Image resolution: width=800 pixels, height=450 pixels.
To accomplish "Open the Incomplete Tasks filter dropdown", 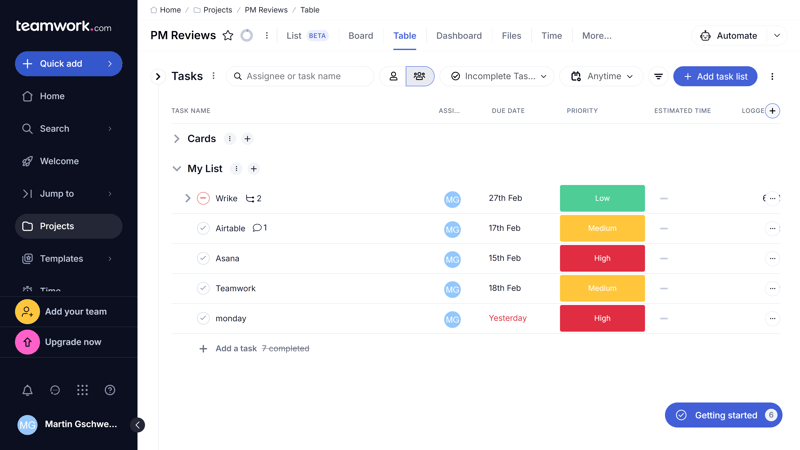I will tap(497, 76).
